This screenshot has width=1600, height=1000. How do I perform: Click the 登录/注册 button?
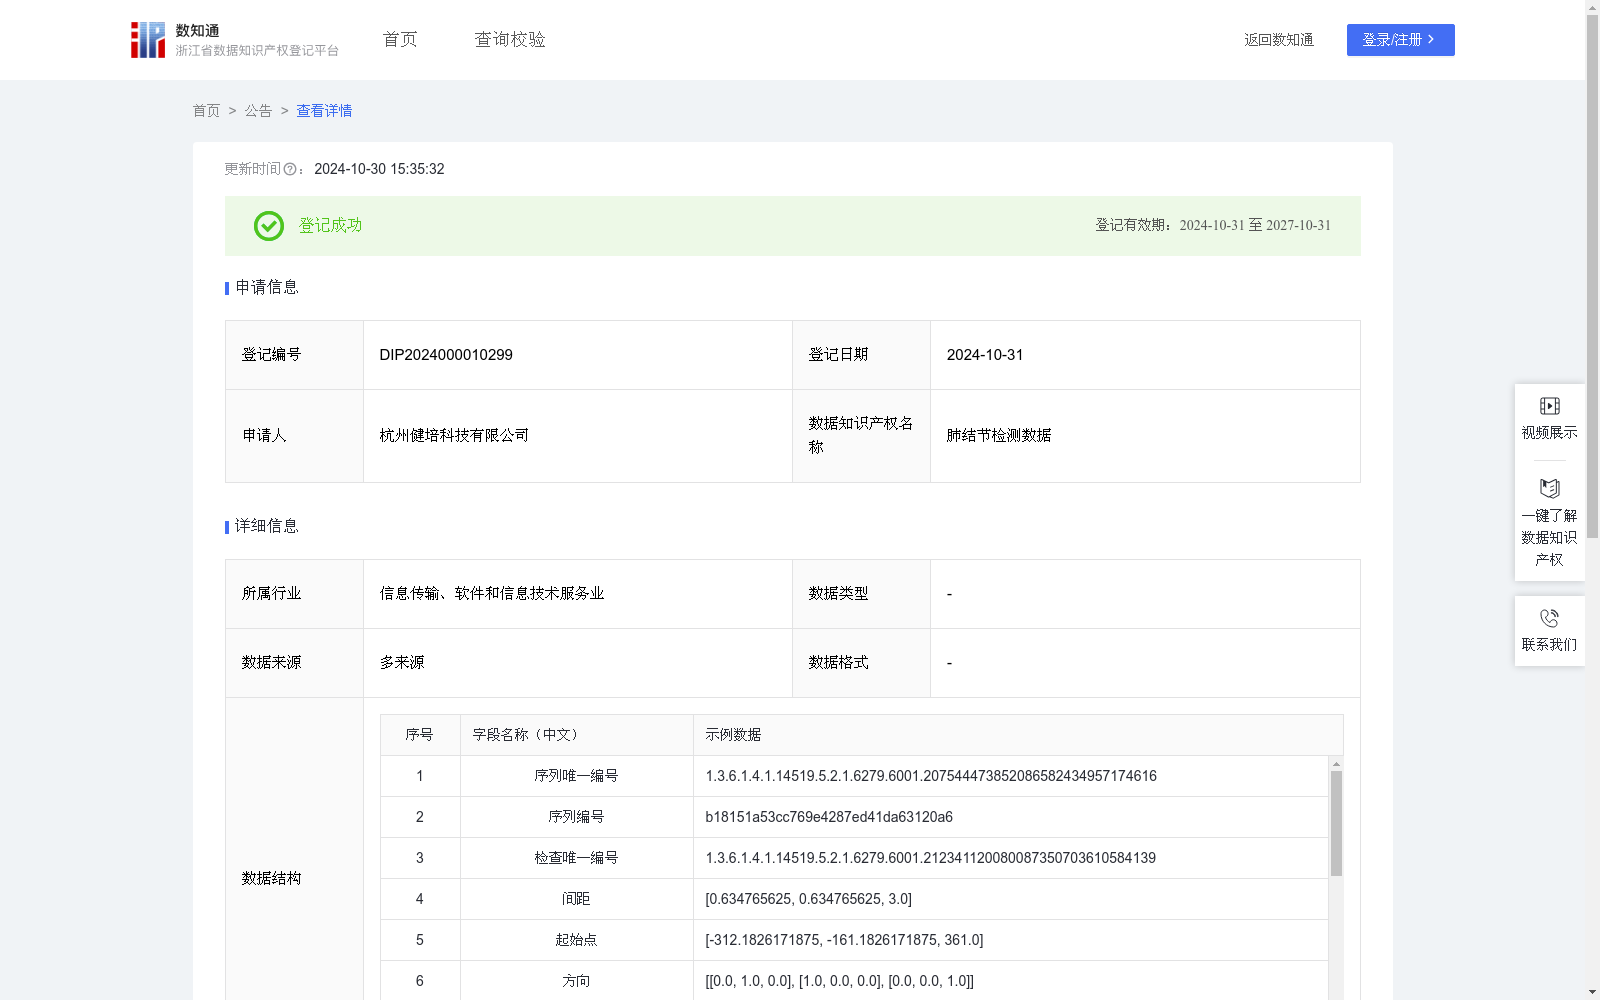click(x=1400, y=40)
